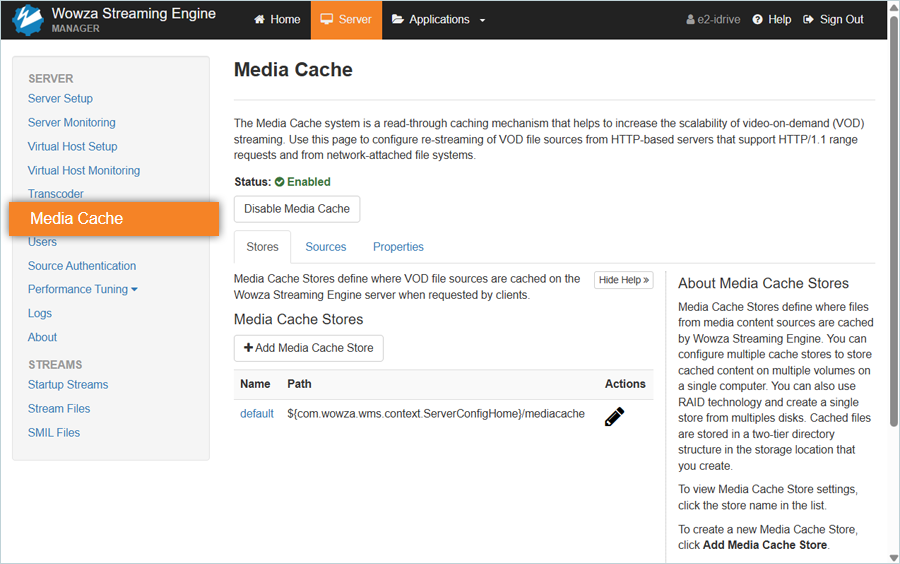Open Virtual Host Monitoring link
This screenshot has height=564, width=900.
[84, 170]
